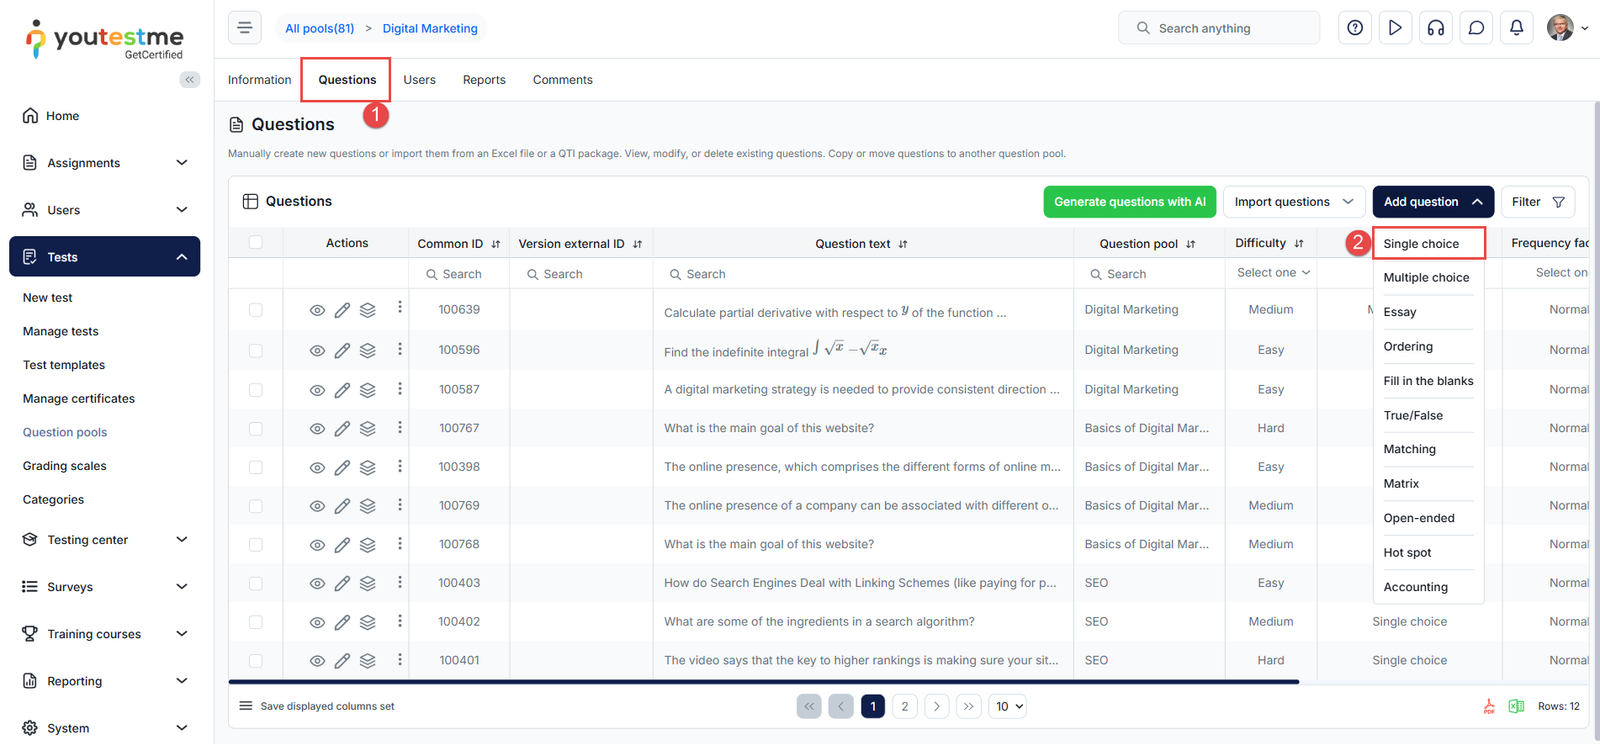This screenshot has height=744, width=1600.
Task: Go to page 2 of questions
Action: 905,707
